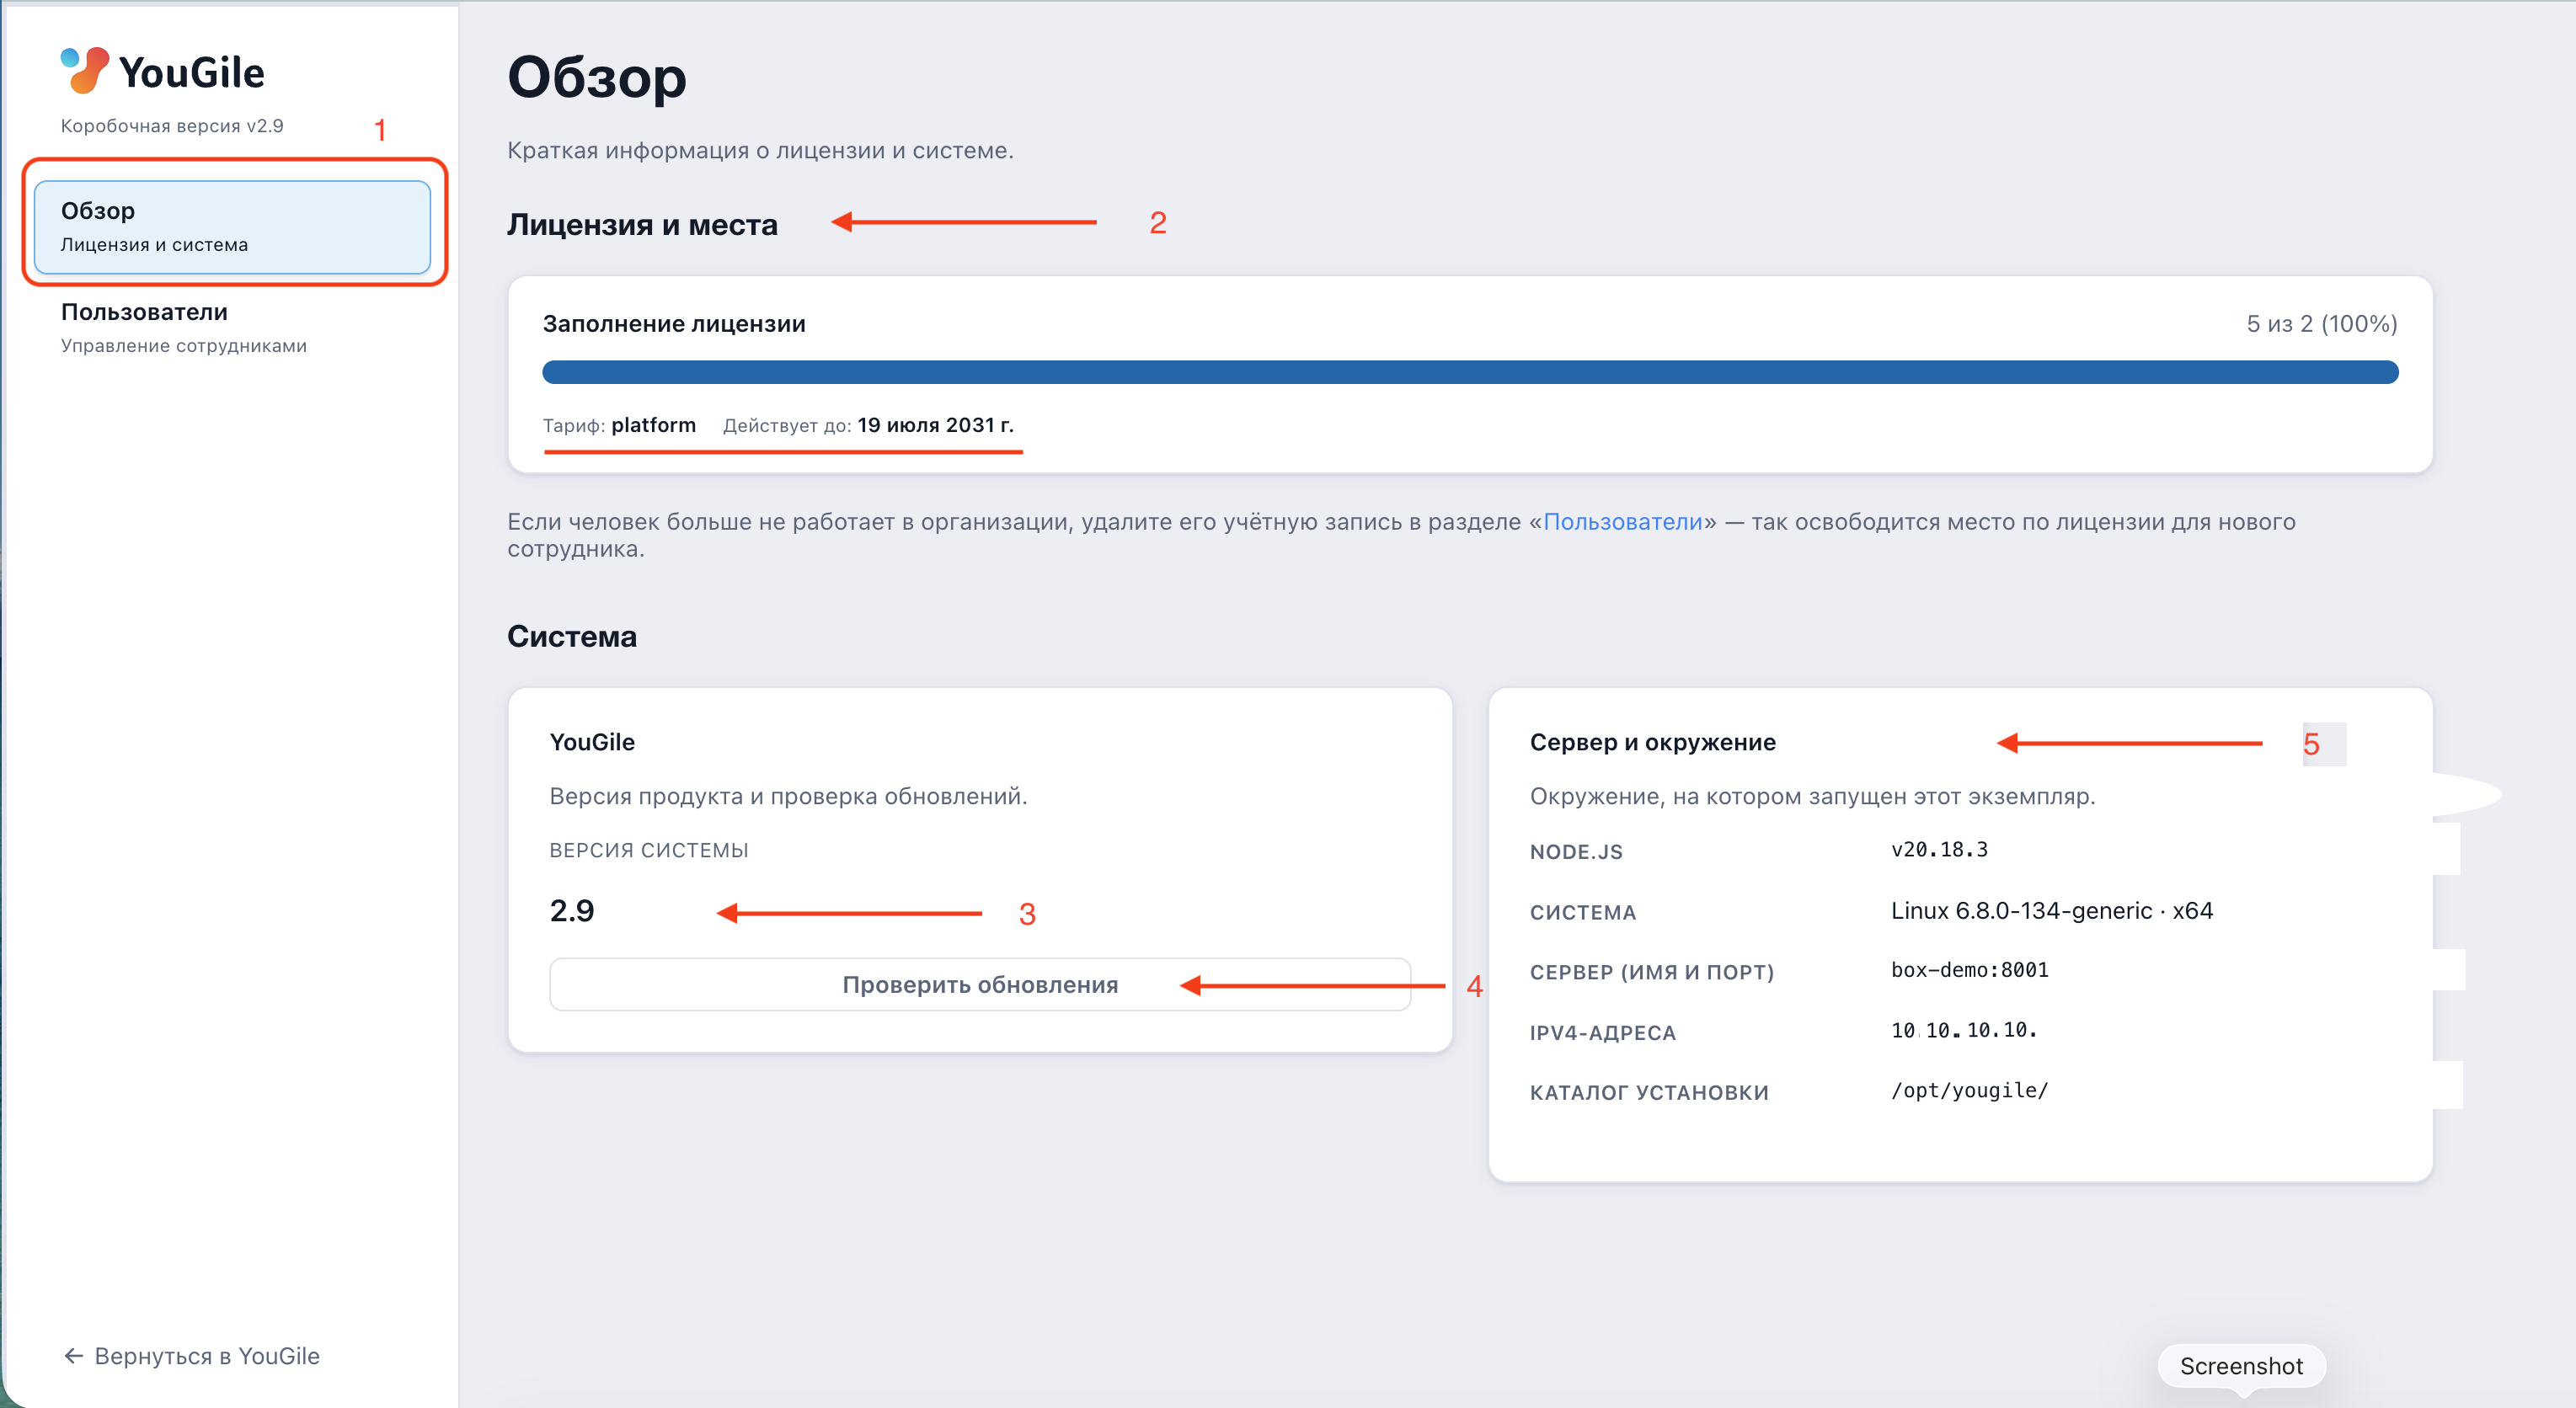This screenshot has width=2576, height=1408.
Task: Click the Краткая информация о лицензии subtitle
Action: [760, 150]
